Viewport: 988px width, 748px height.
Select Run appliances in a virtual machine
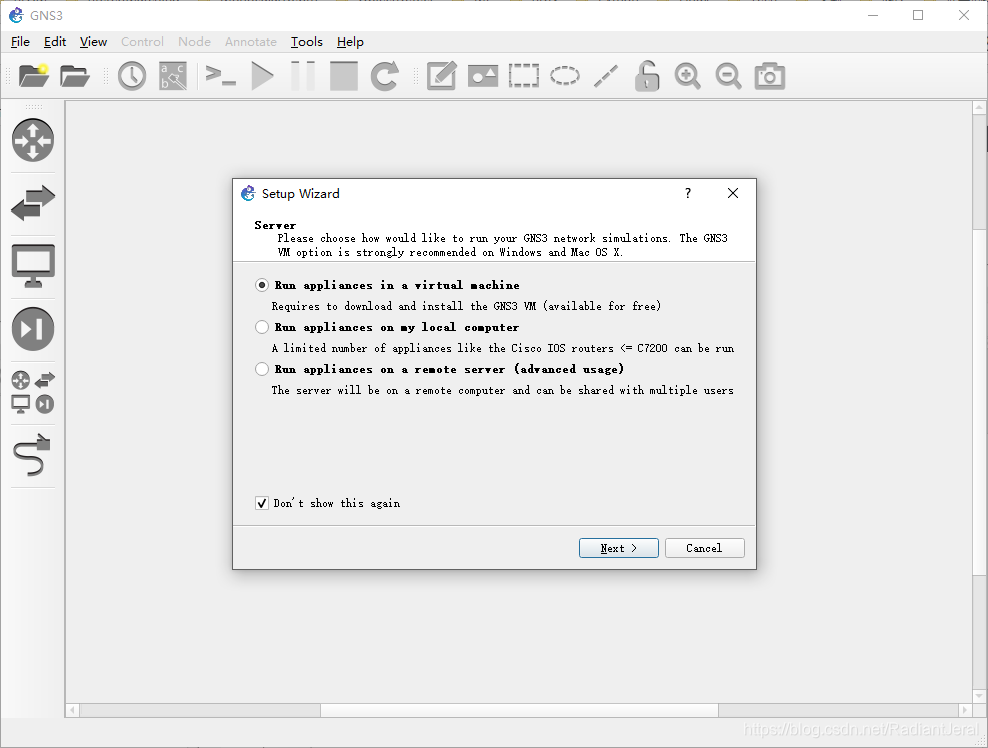pyautogui.click(x=388, y=285)
